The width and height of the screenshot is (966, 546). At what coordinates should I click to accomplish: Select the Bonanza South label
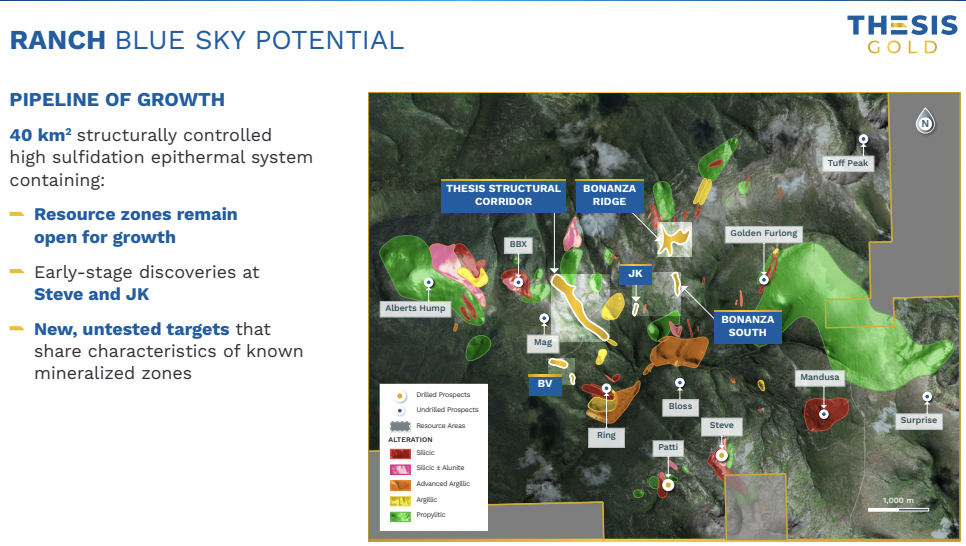point(747,326)
